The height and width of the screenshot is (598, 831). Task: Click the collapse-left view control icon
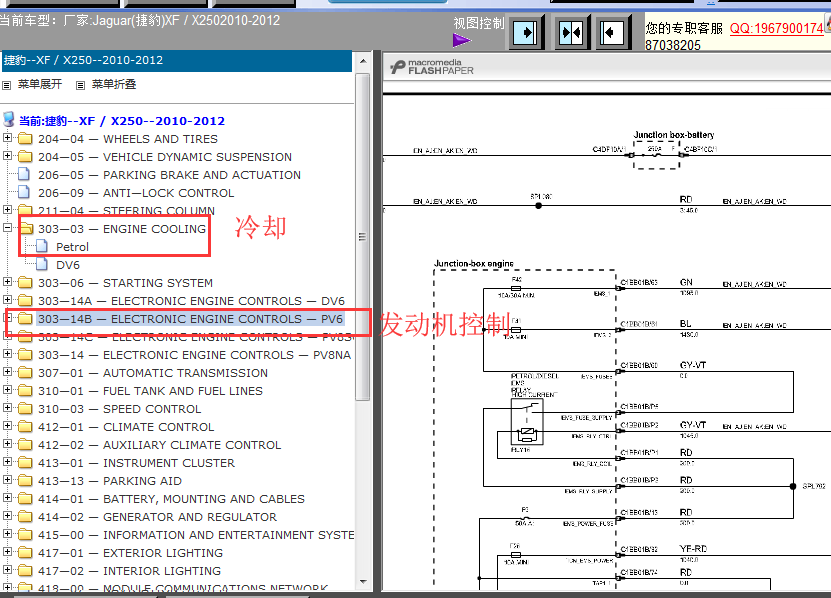pyautogui.click(x=613, y=32)
